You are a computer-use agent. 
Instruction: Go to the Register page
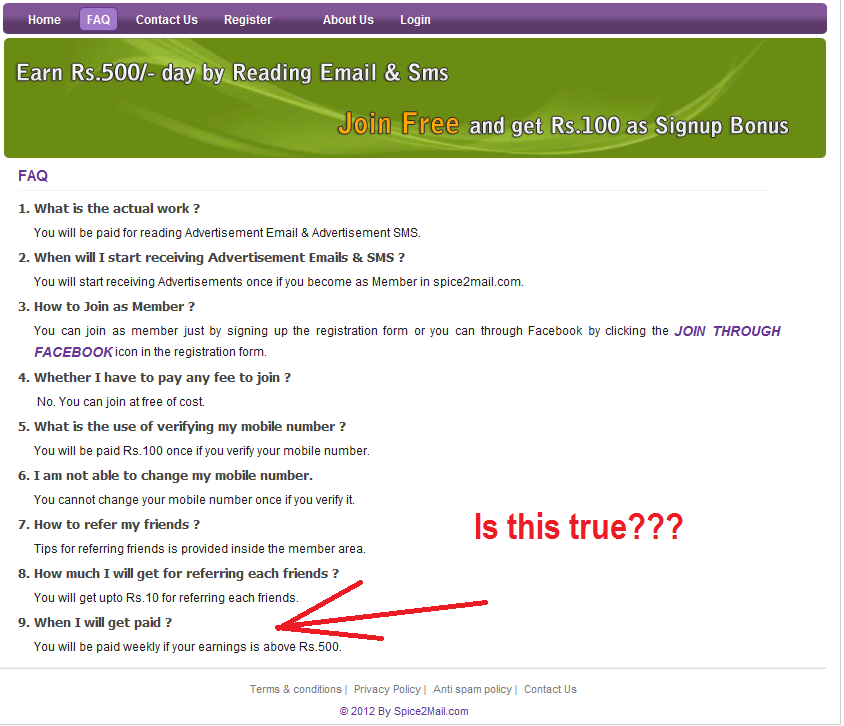pos(247,19)
